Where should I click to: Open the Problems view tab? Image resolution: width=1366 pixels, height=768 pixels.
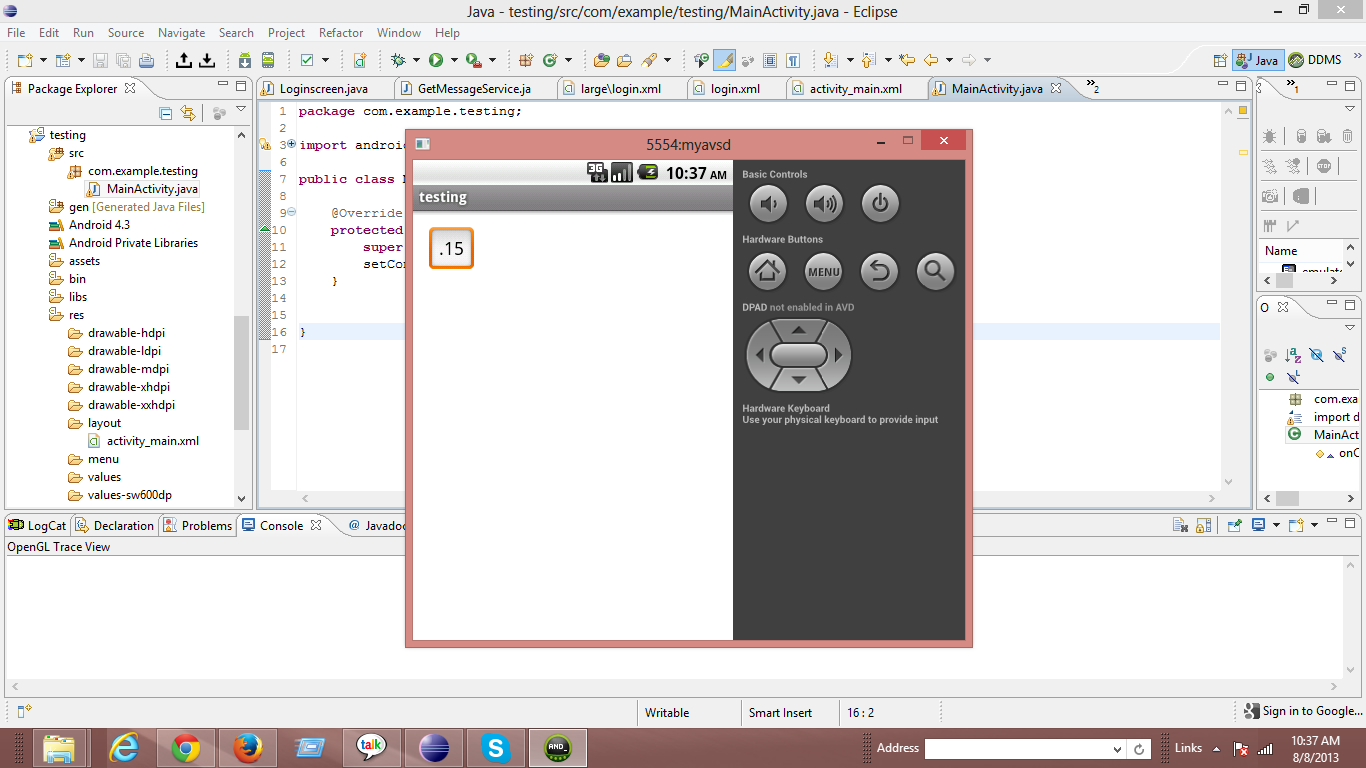tap(197, 525)
